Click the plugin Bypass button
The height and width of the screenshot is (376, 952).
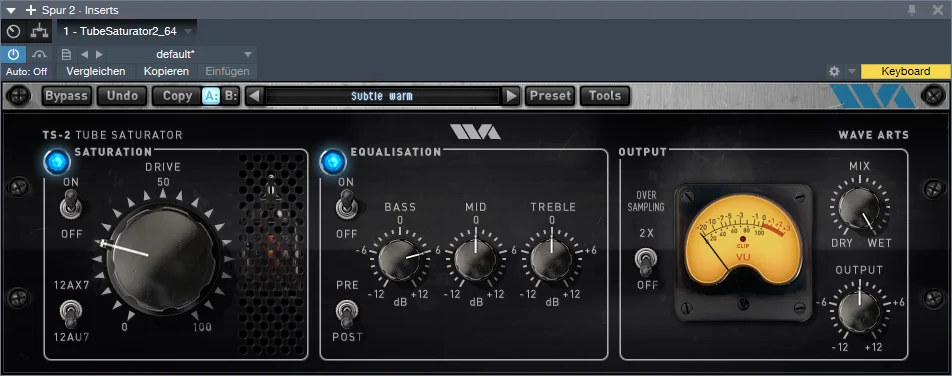pyautogui.click(x=67, y=96)
